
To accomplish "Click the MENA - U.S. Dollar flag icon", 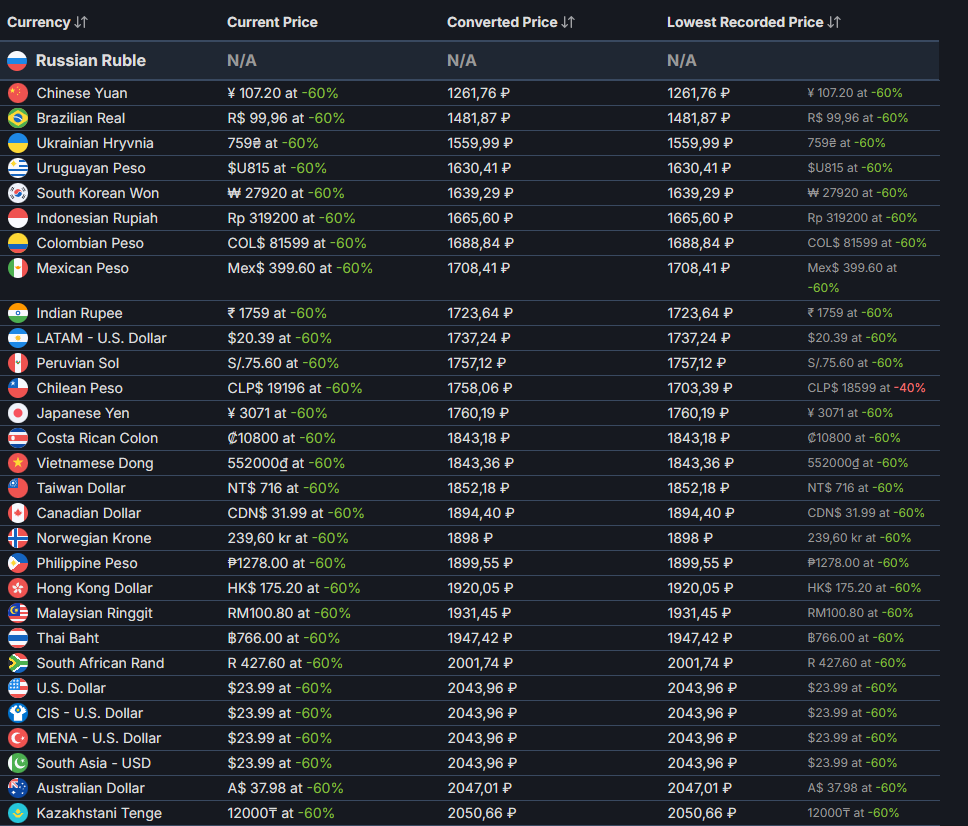I will (18, 738).
